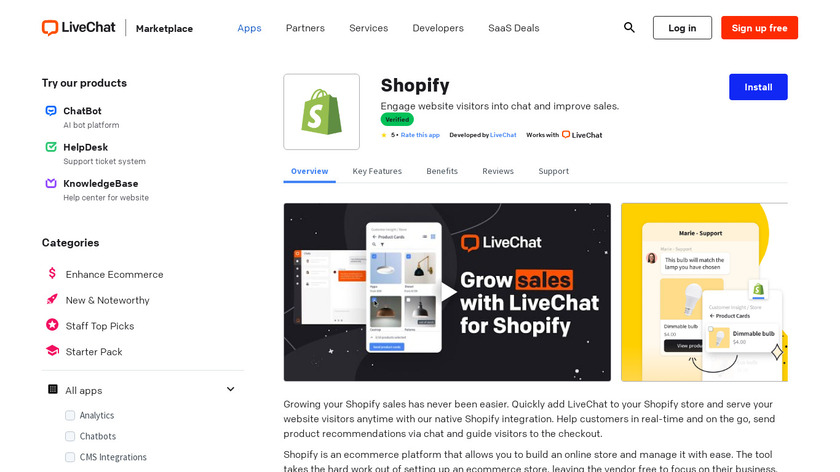Click the blue Install button
The height and width of the screenshot is (472, 840).
click(758, 87)
